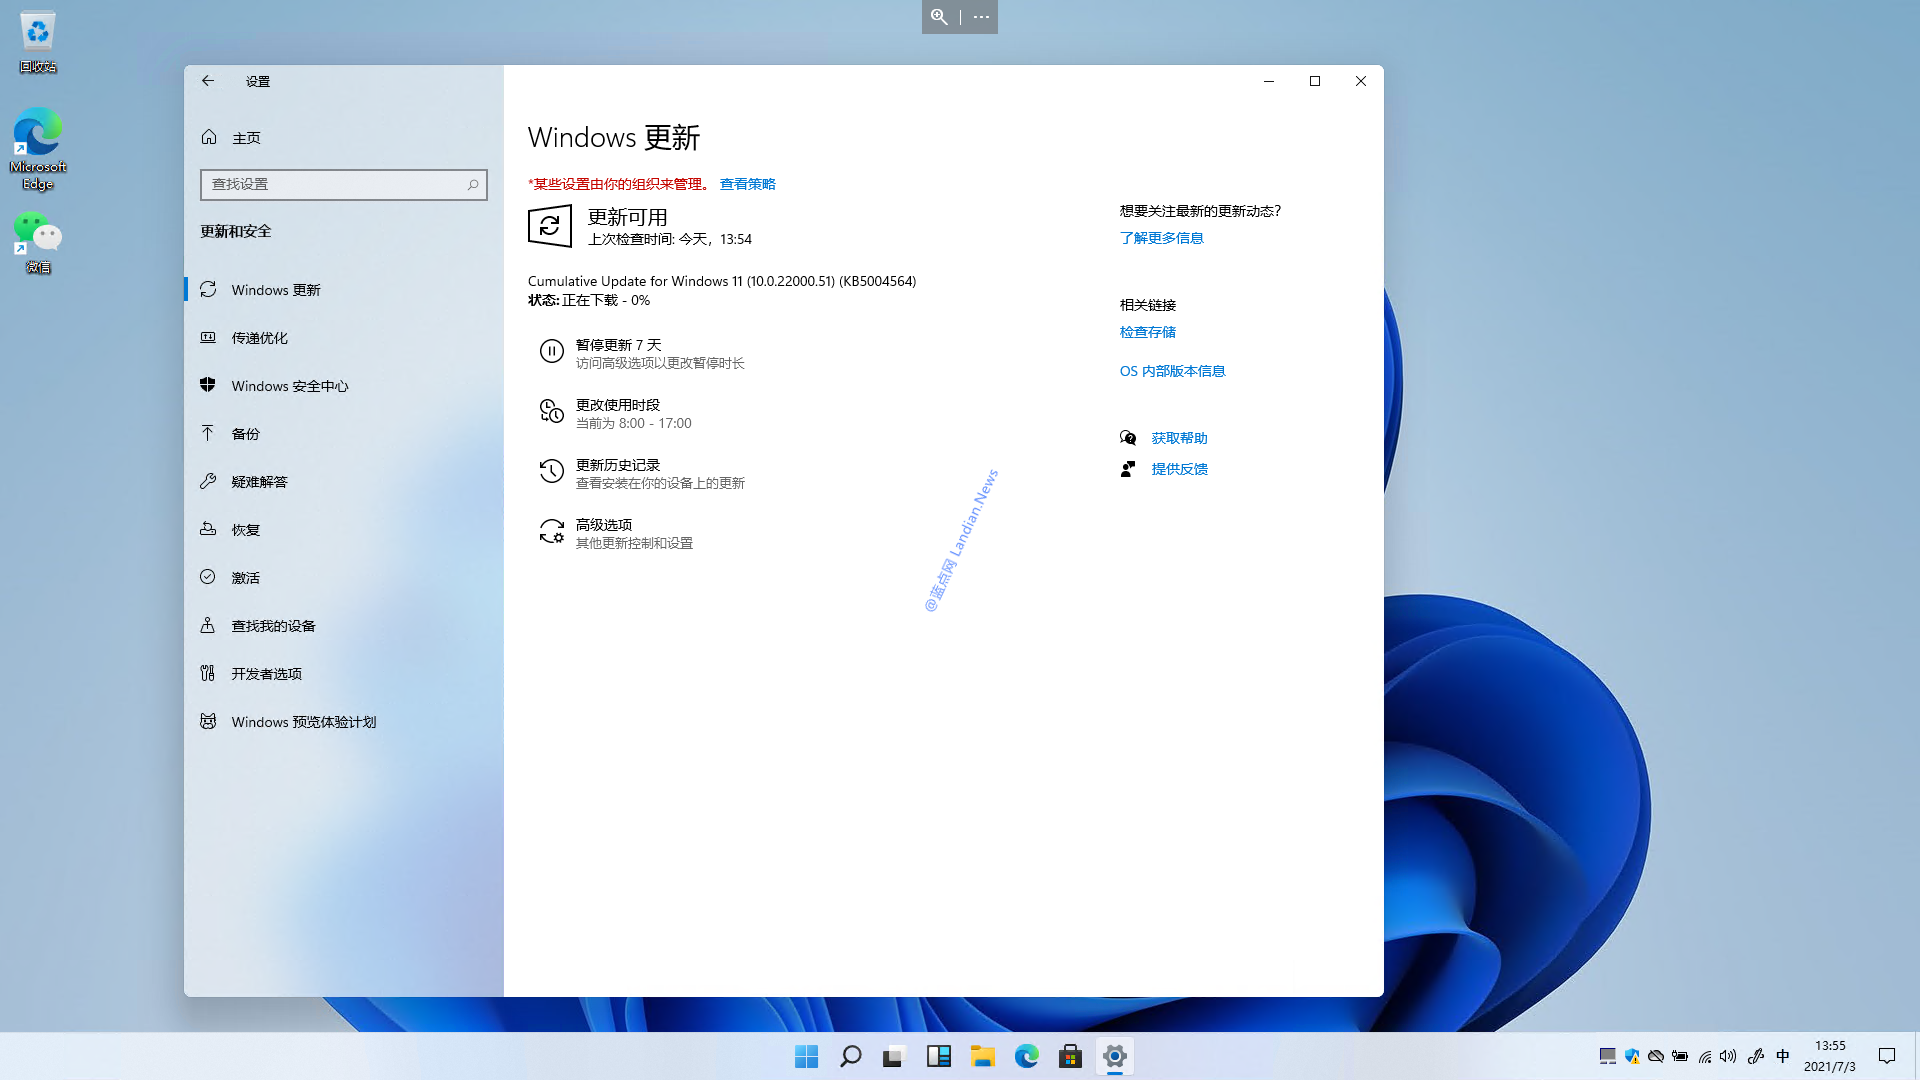The image size is (1920, 1080).
Task: Open Windows 安全中心 sidebar item
Action: coord(344,386)
